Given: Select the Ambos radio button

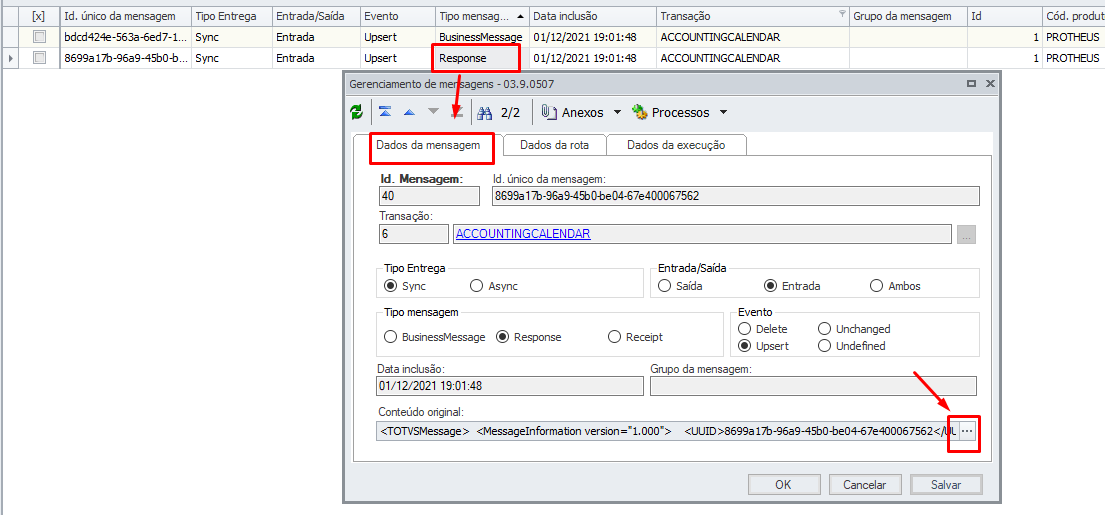Looking at the screenshot, I should click(877, 286).
